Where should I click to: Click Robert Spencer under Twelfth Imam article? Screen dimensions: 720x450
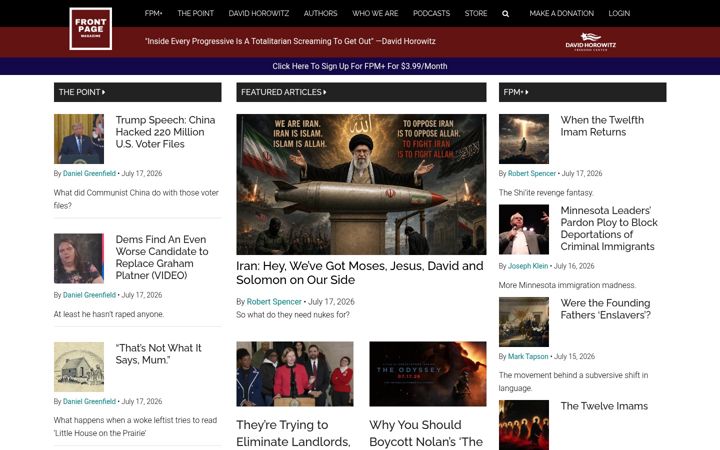532,174
